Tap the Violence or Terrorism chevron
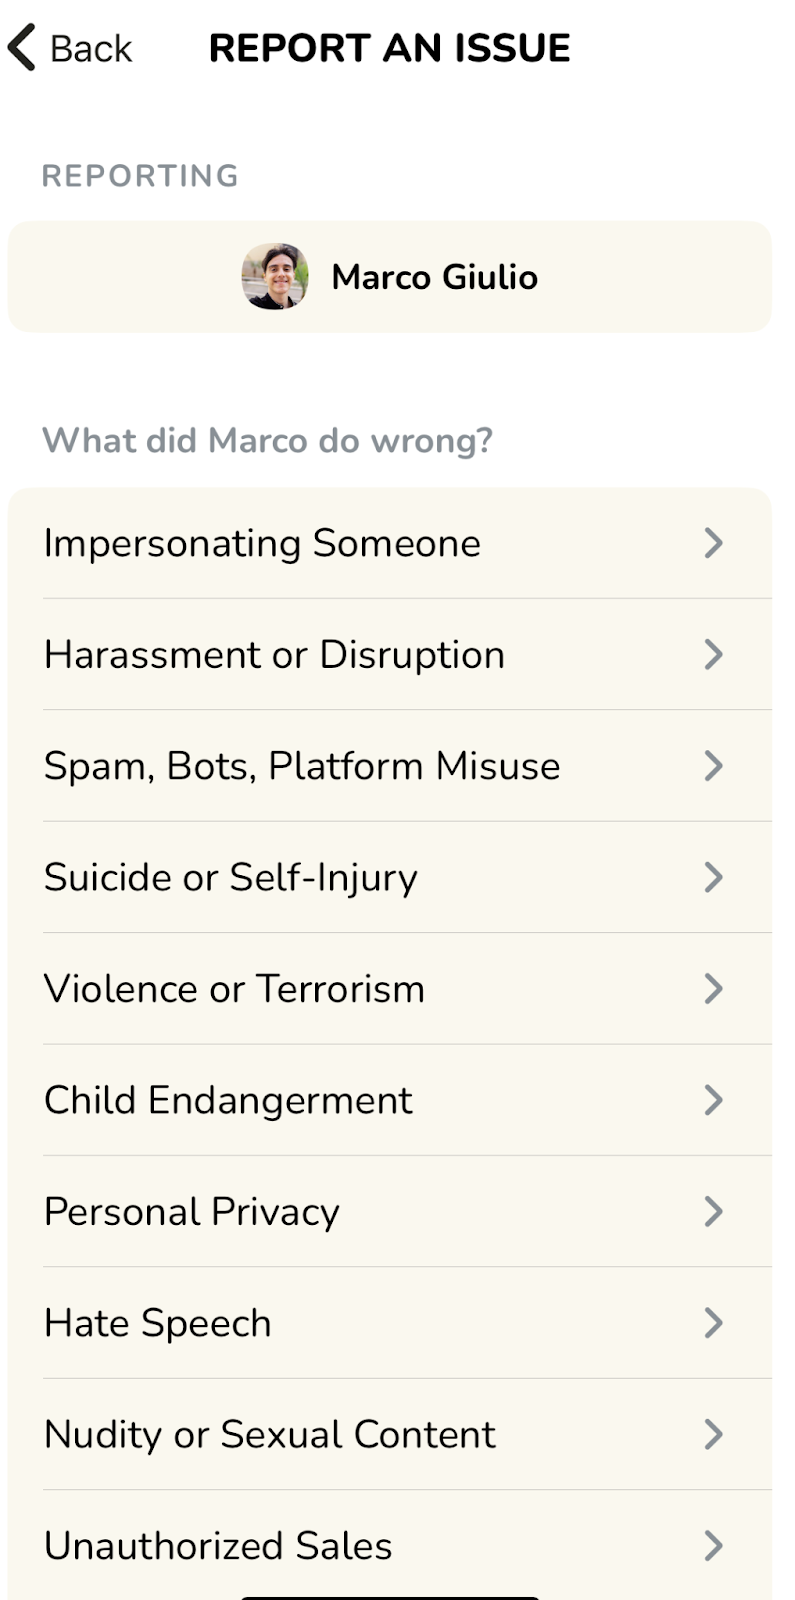The width and height of the screenshot is (795, 1600). 713,989
